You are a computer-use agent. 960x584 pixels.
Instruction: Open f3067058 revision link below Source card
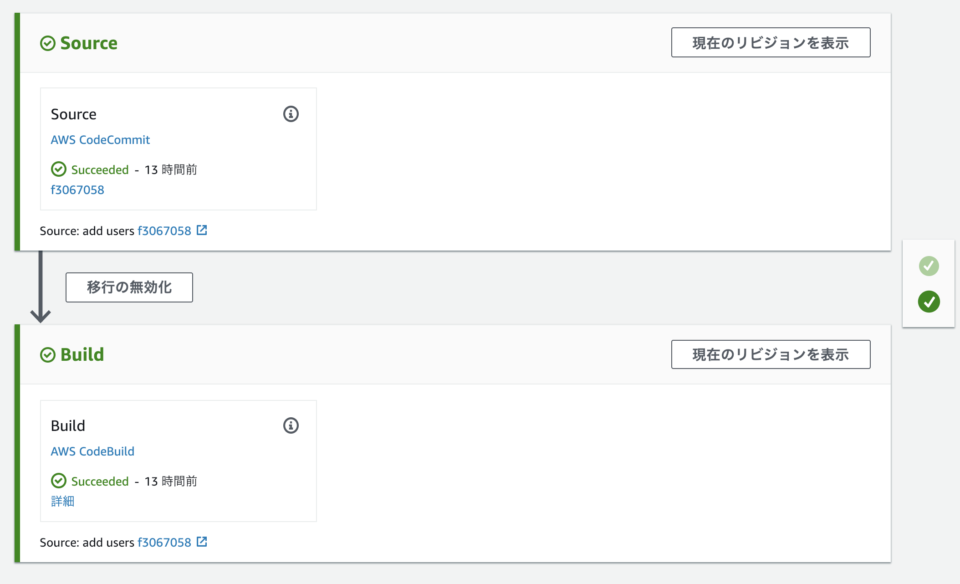164,231
